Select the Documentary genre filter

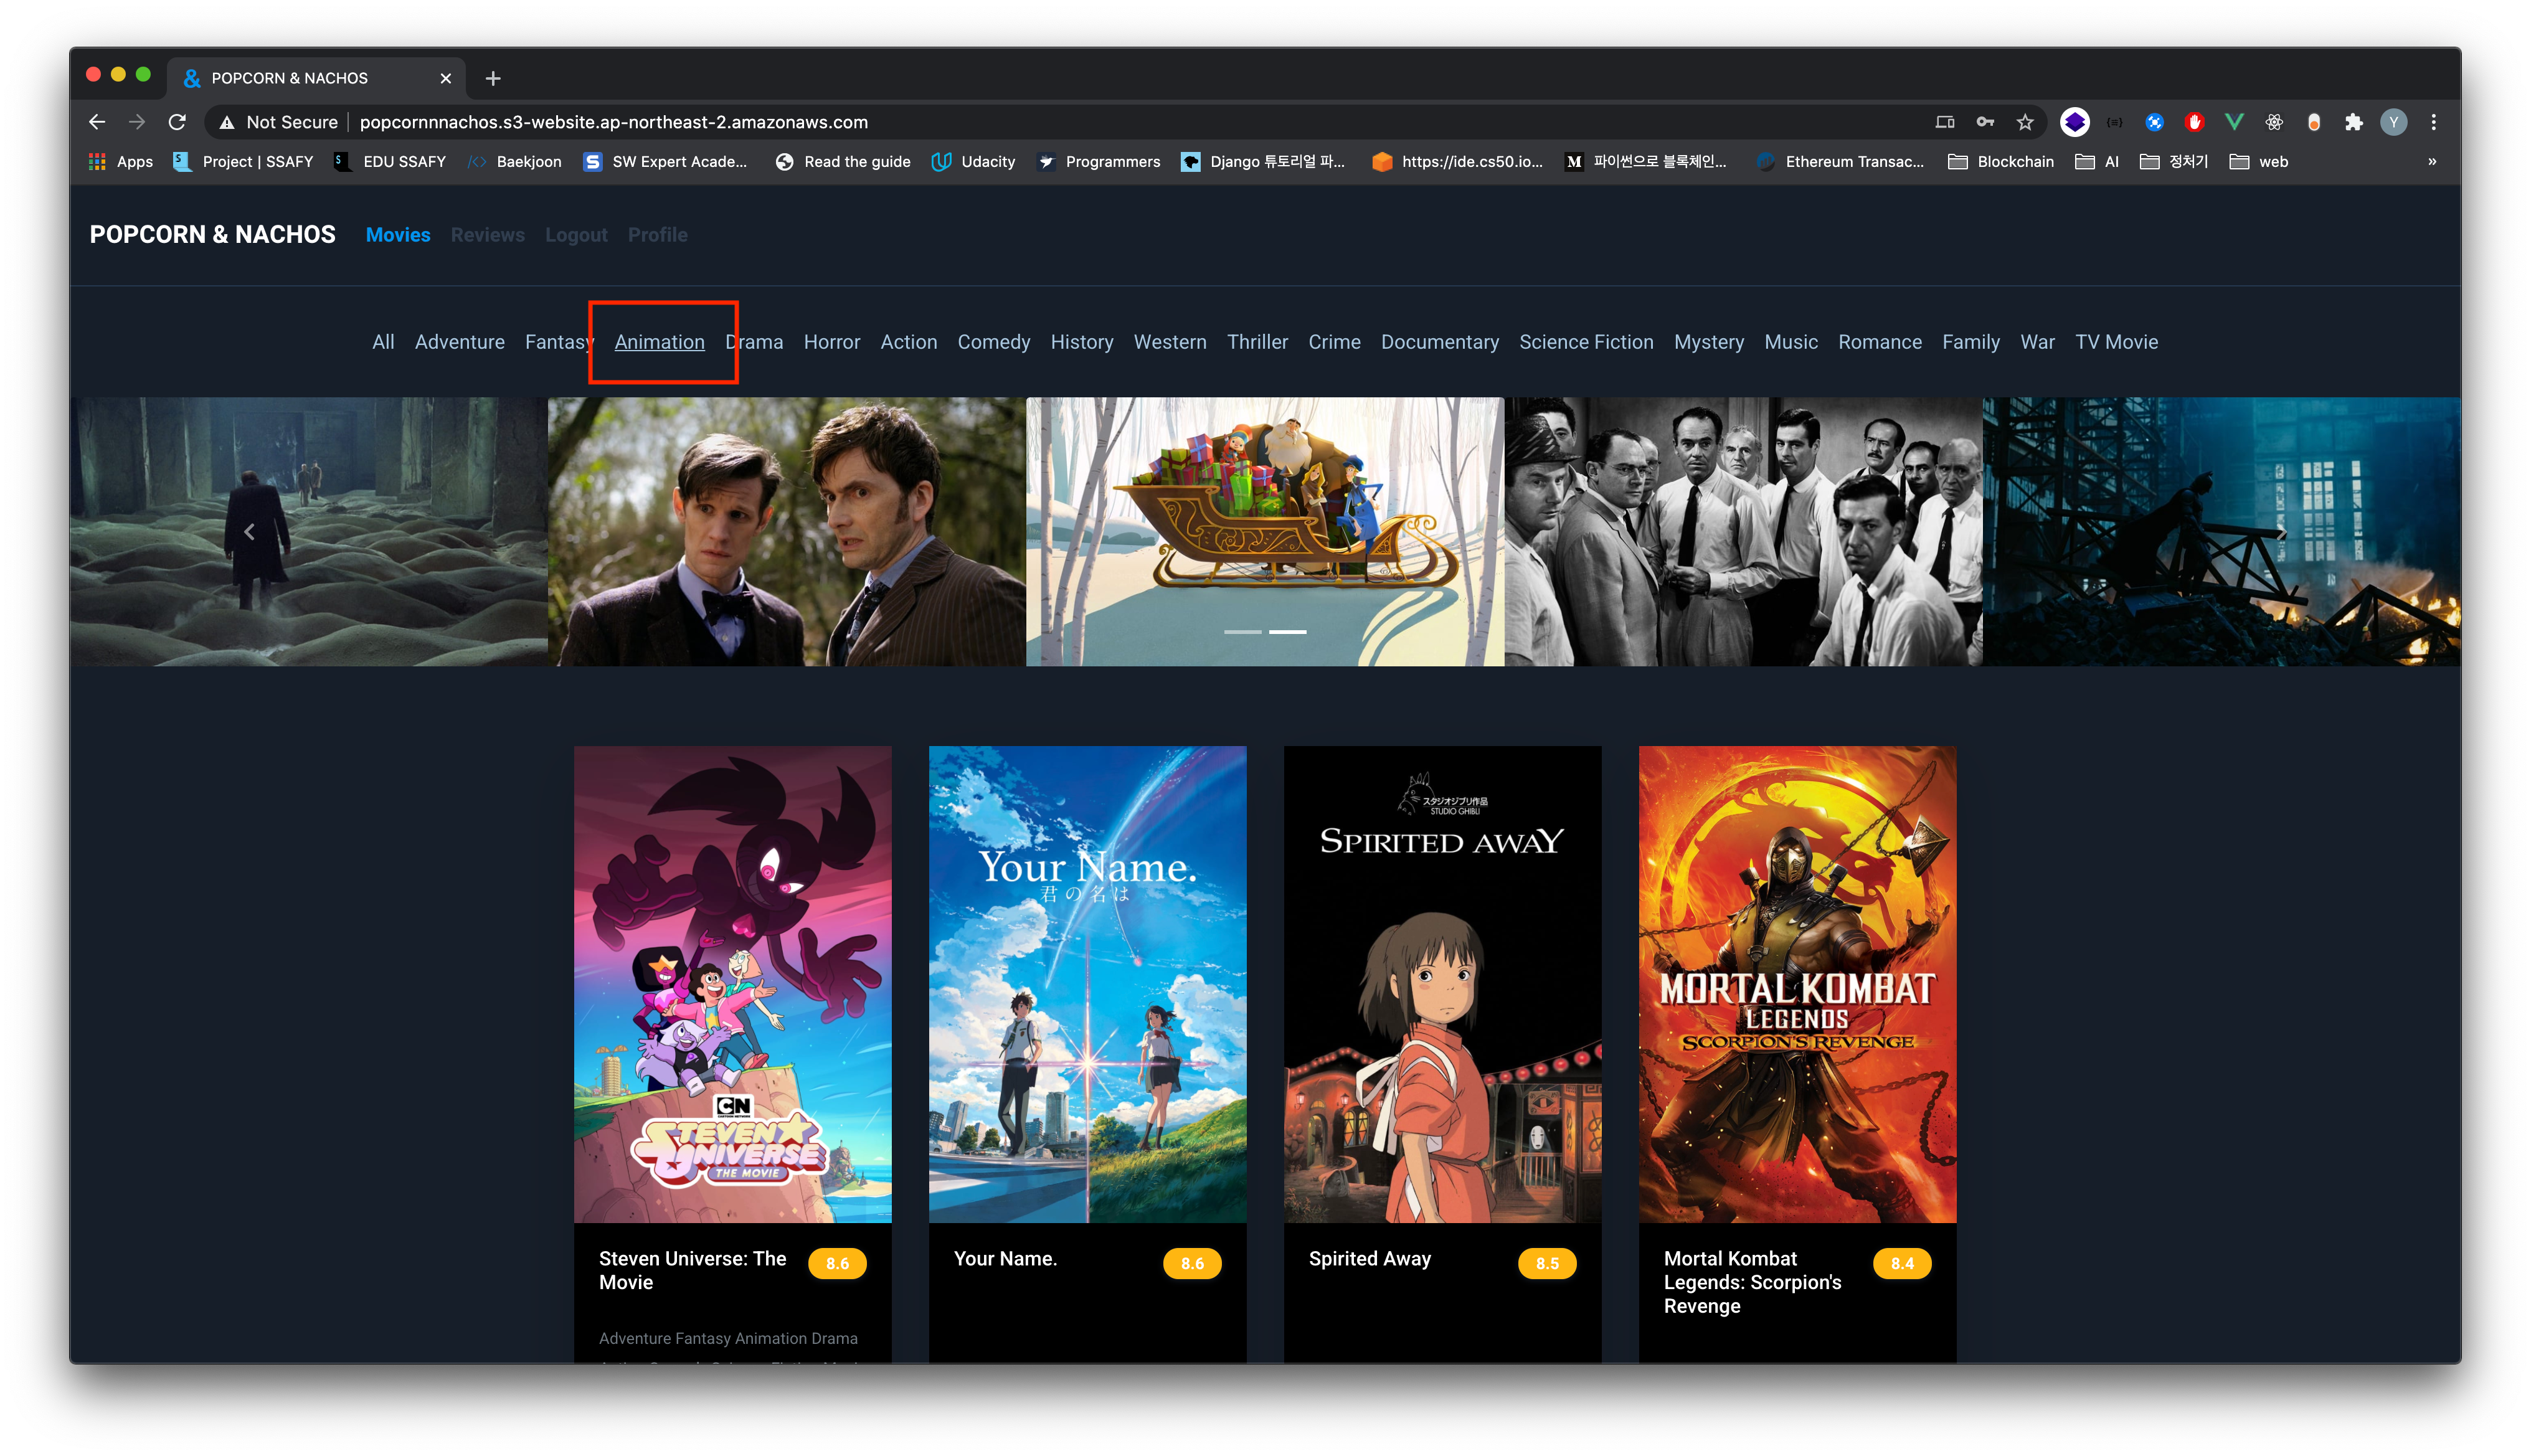pyautogui.click(x=1439, y=342)
